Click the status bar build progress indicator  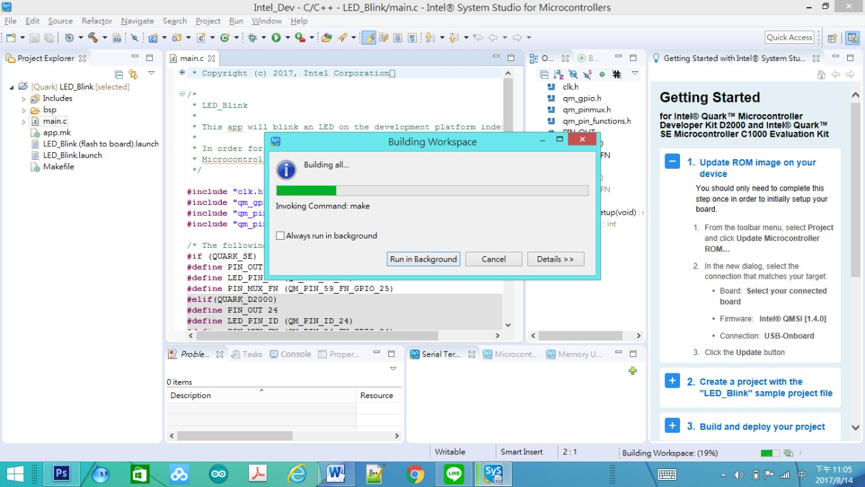click(x=770, y=453)
